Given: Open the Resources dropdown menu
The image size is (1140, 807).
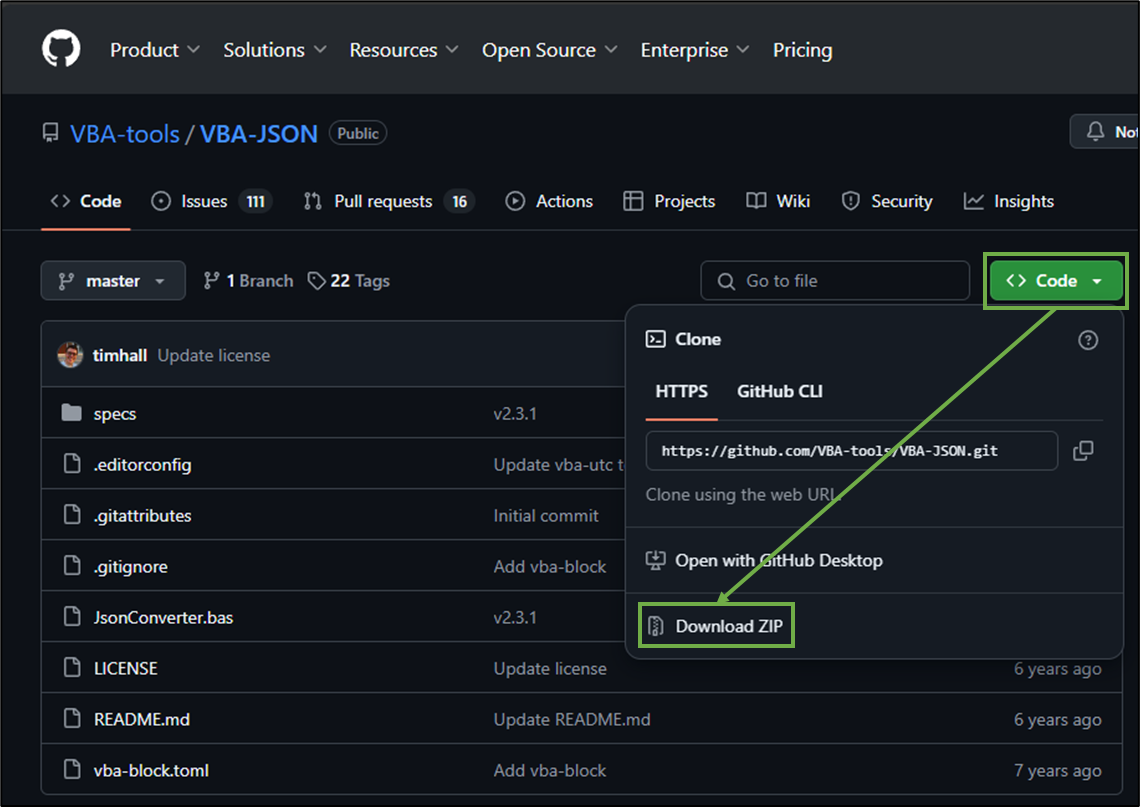Looking at the screenshot, I should [404, 50].
